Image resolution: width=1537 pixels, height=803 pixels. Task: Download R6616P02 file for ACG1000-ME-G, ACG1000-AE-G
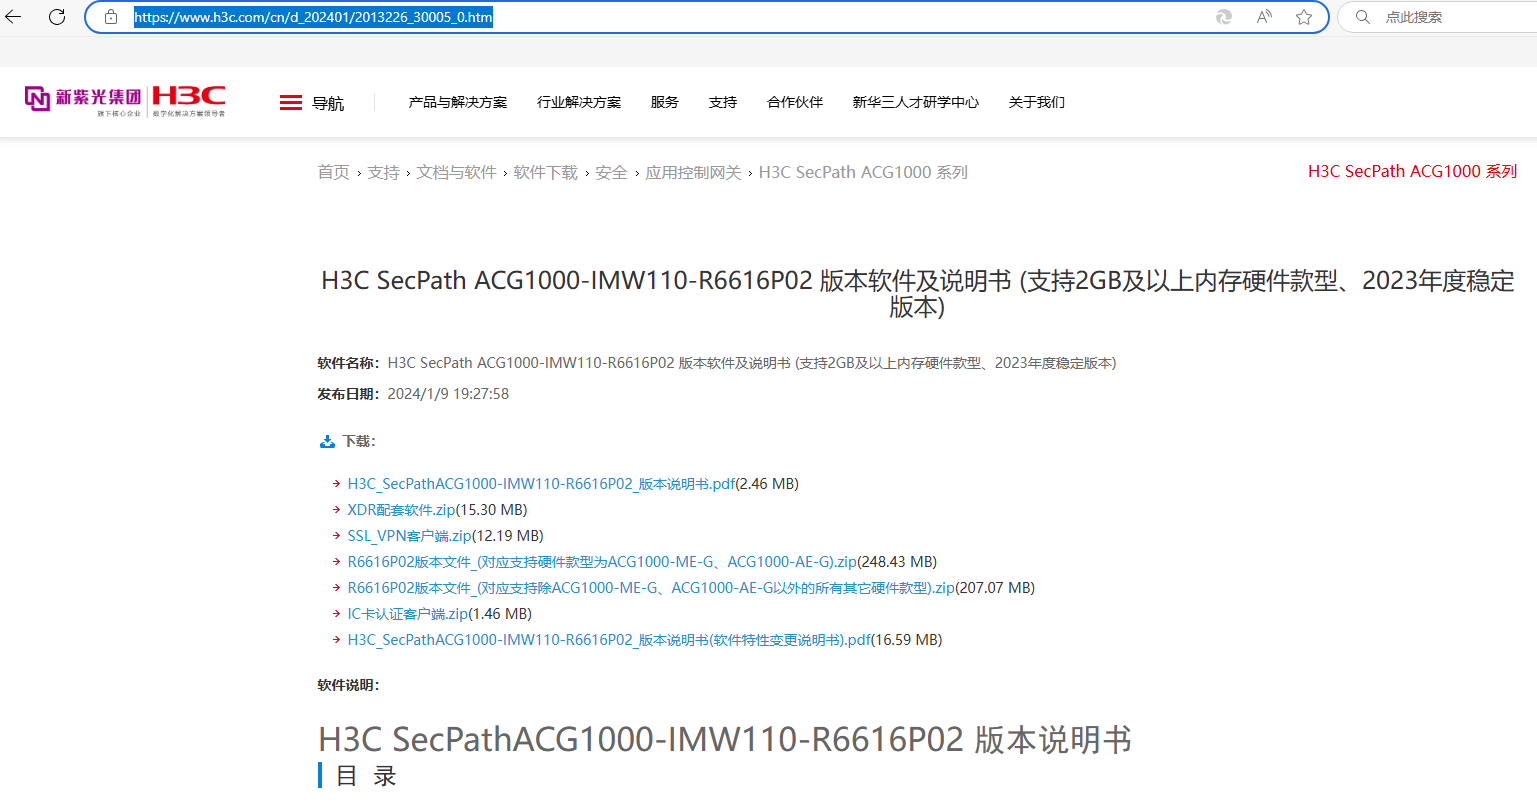click(x=602, y=562)
